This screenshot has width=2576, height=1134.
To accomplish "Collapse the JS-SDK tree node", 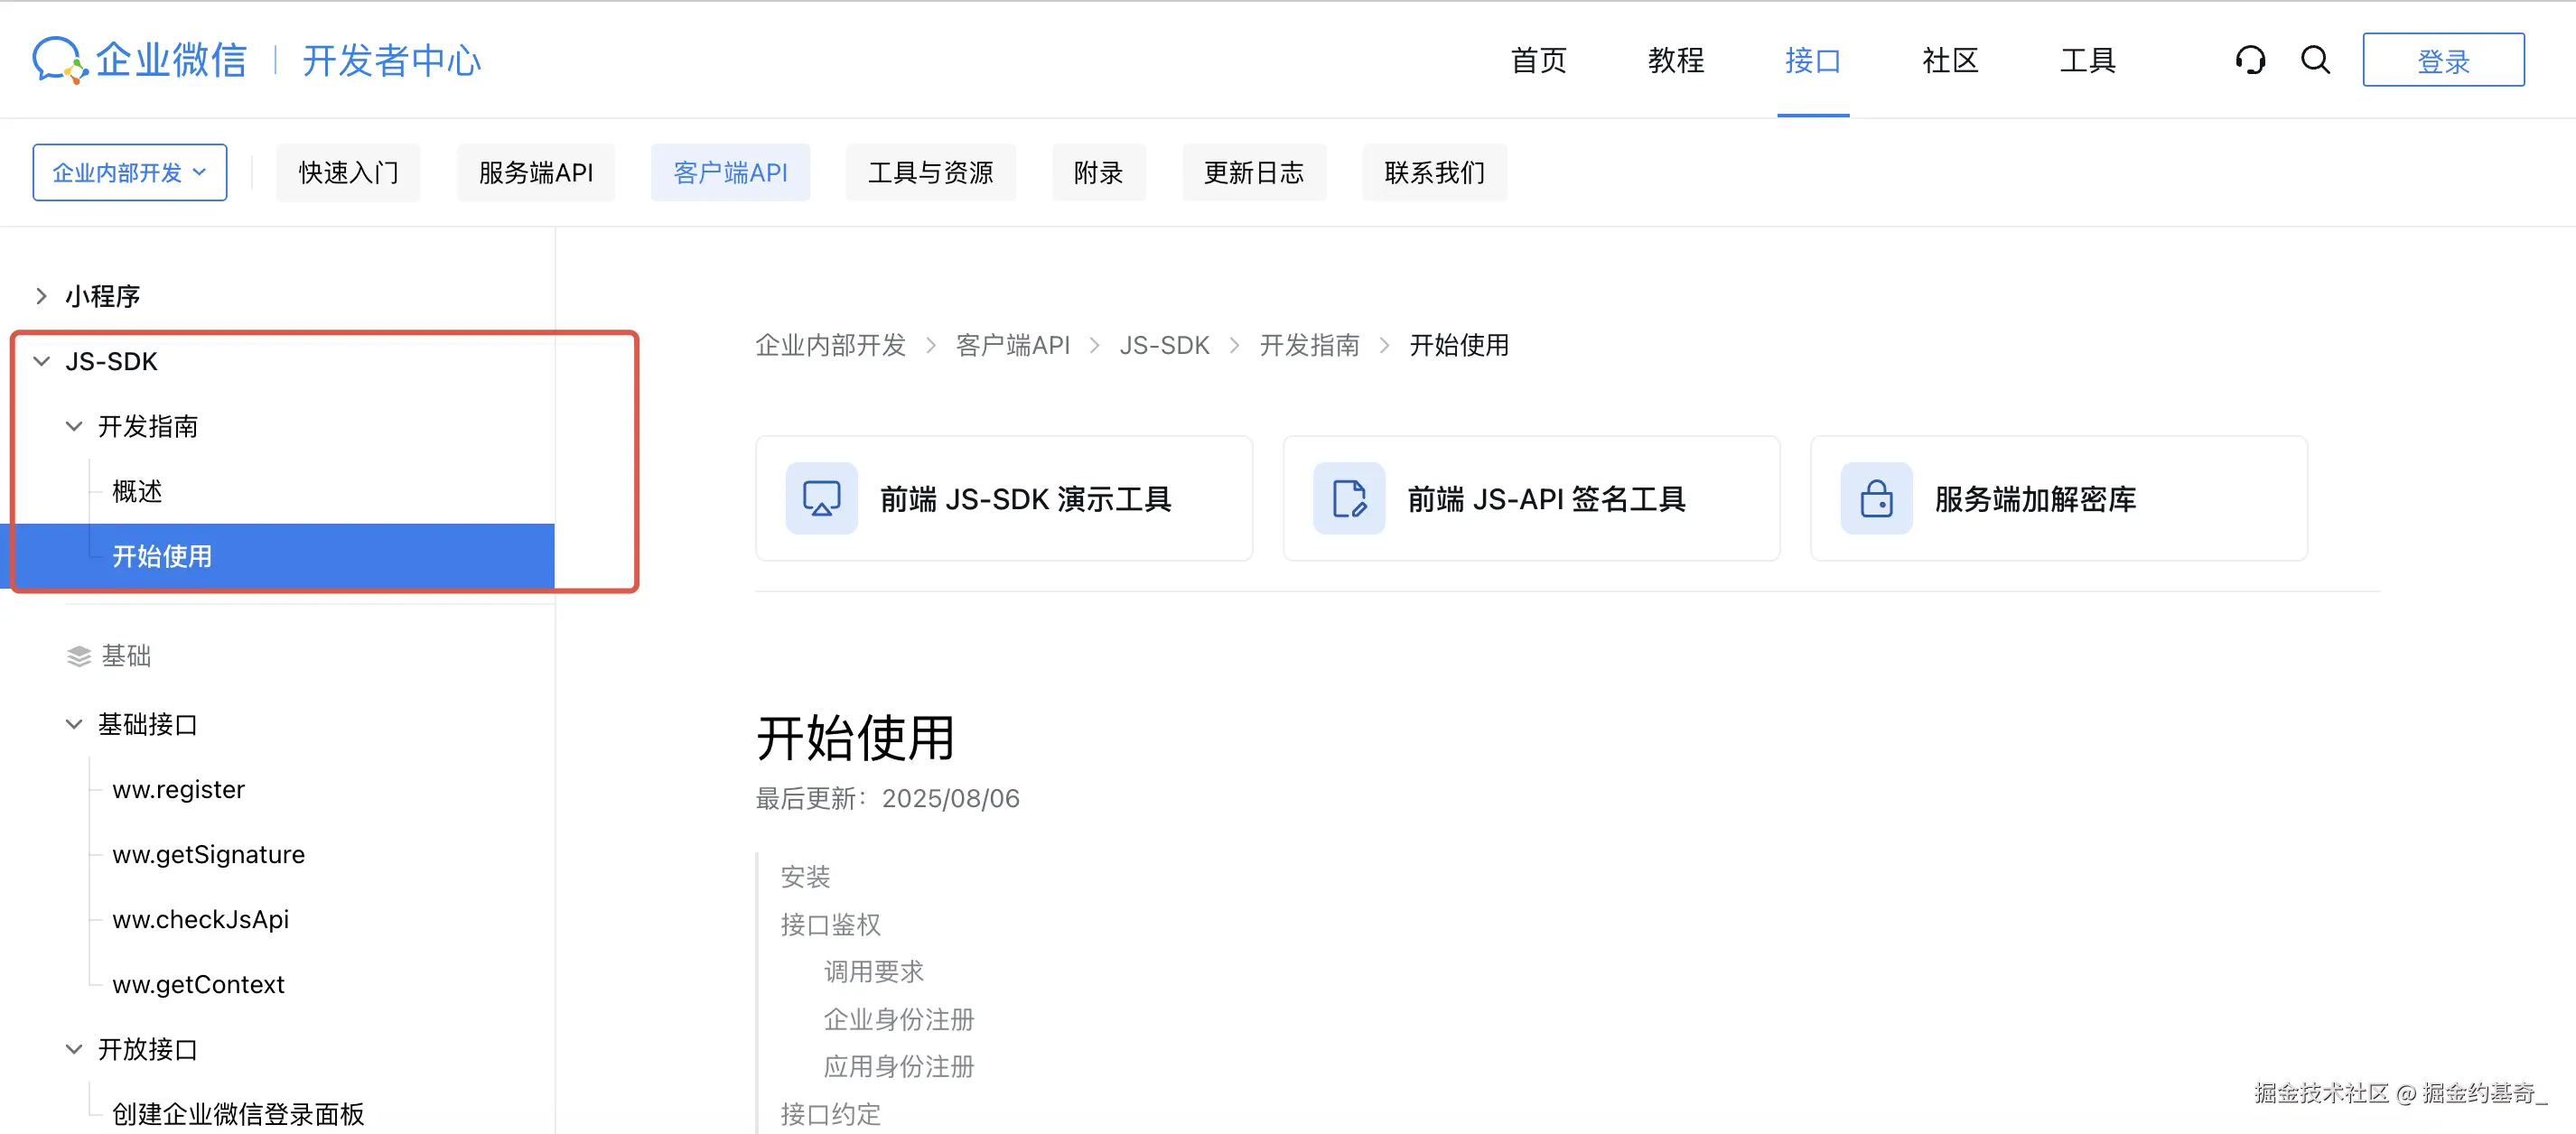I will tap(41, 361).
